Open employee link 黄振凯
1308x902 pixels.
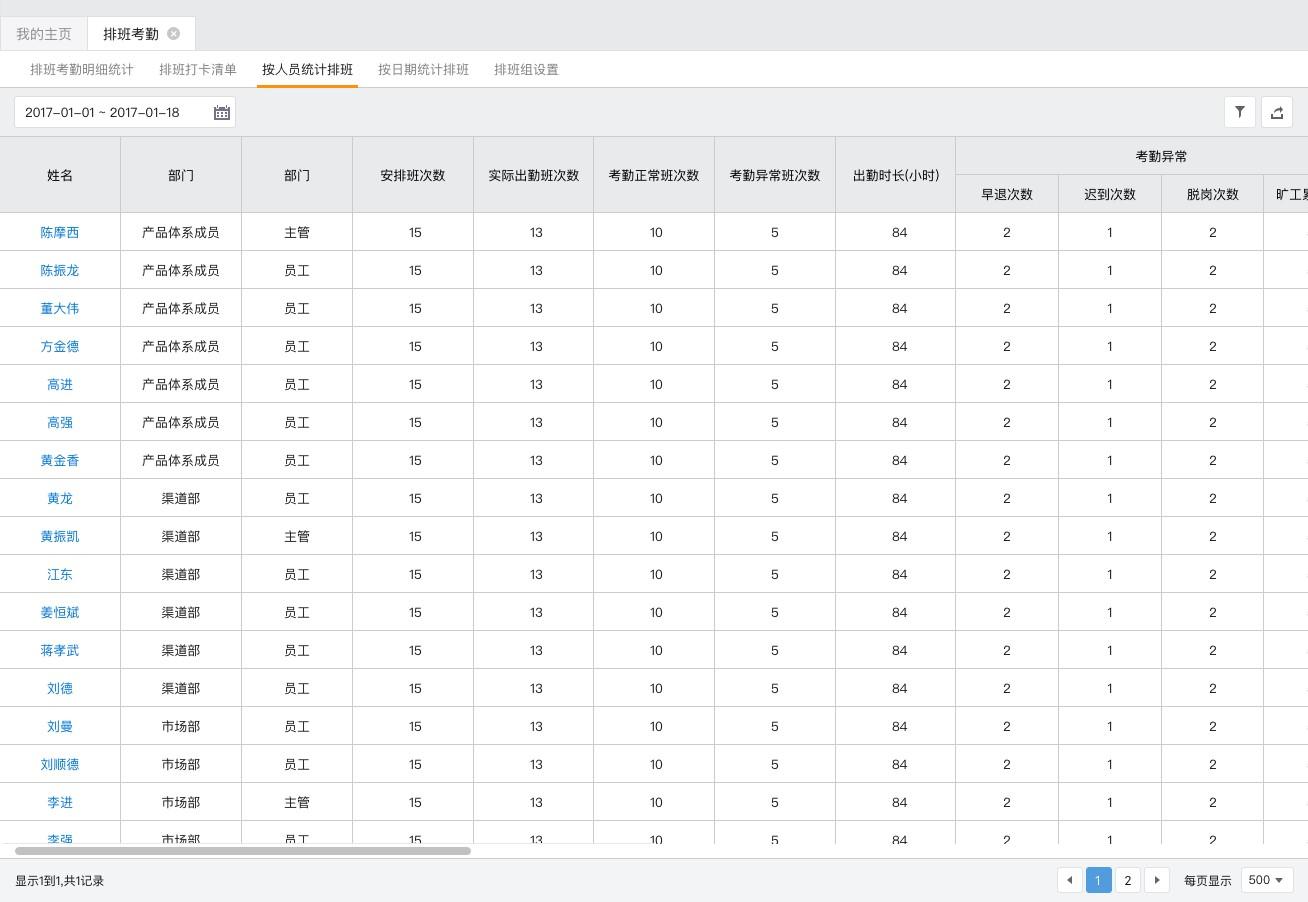click(60, 536)
